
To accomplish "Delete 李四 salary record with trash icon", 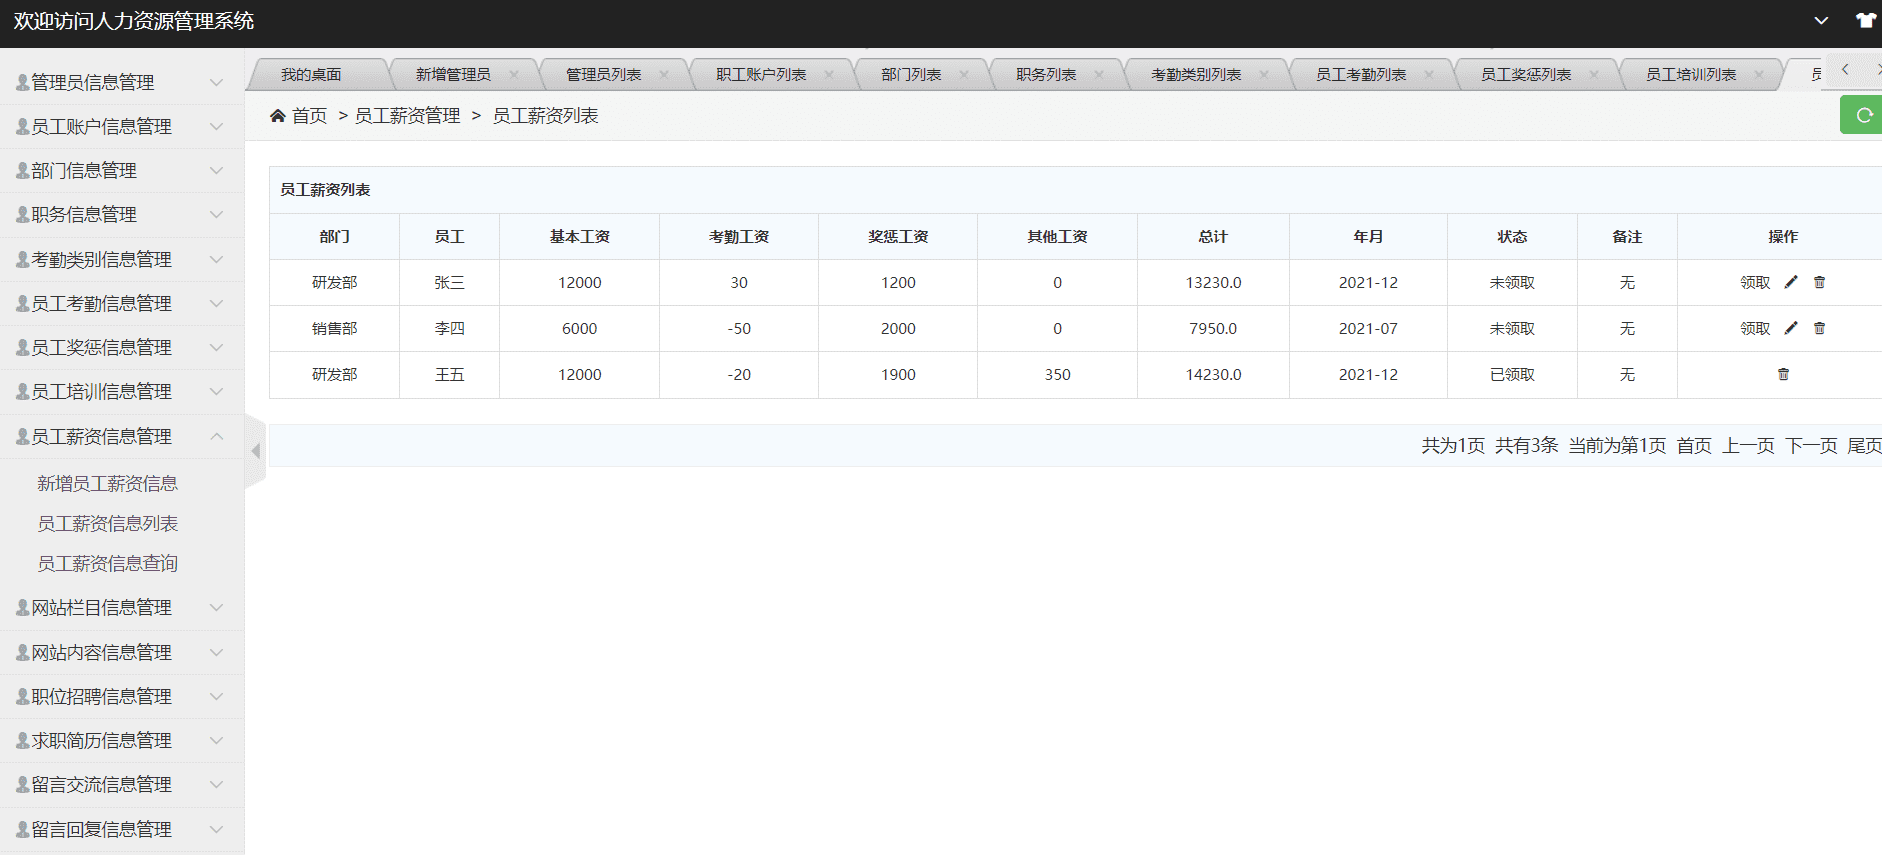I will coord(1819,328).
